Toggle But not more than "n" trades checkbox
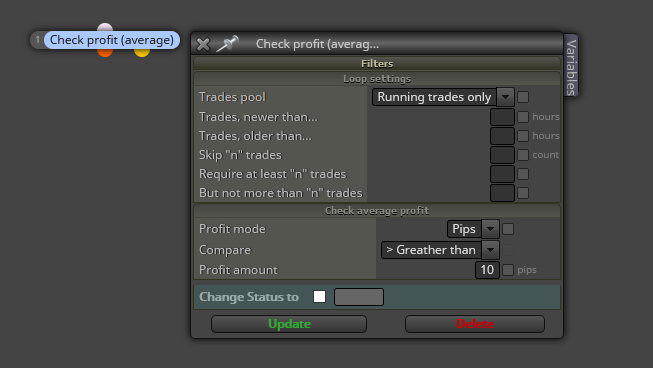 coord(523,193)
